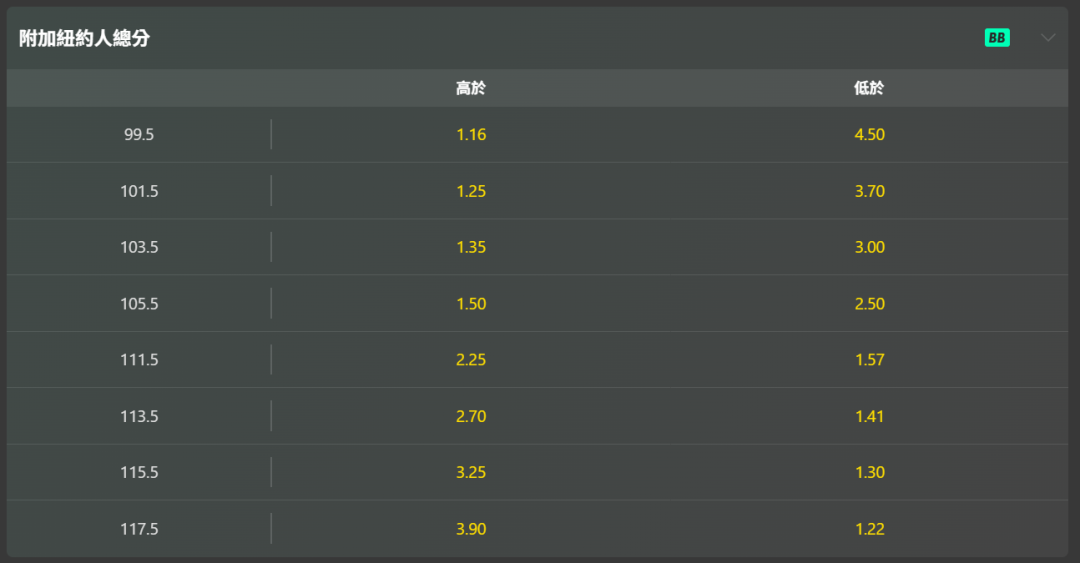Choose under 103.5 odds 3.00

click(x=869, y=247)
